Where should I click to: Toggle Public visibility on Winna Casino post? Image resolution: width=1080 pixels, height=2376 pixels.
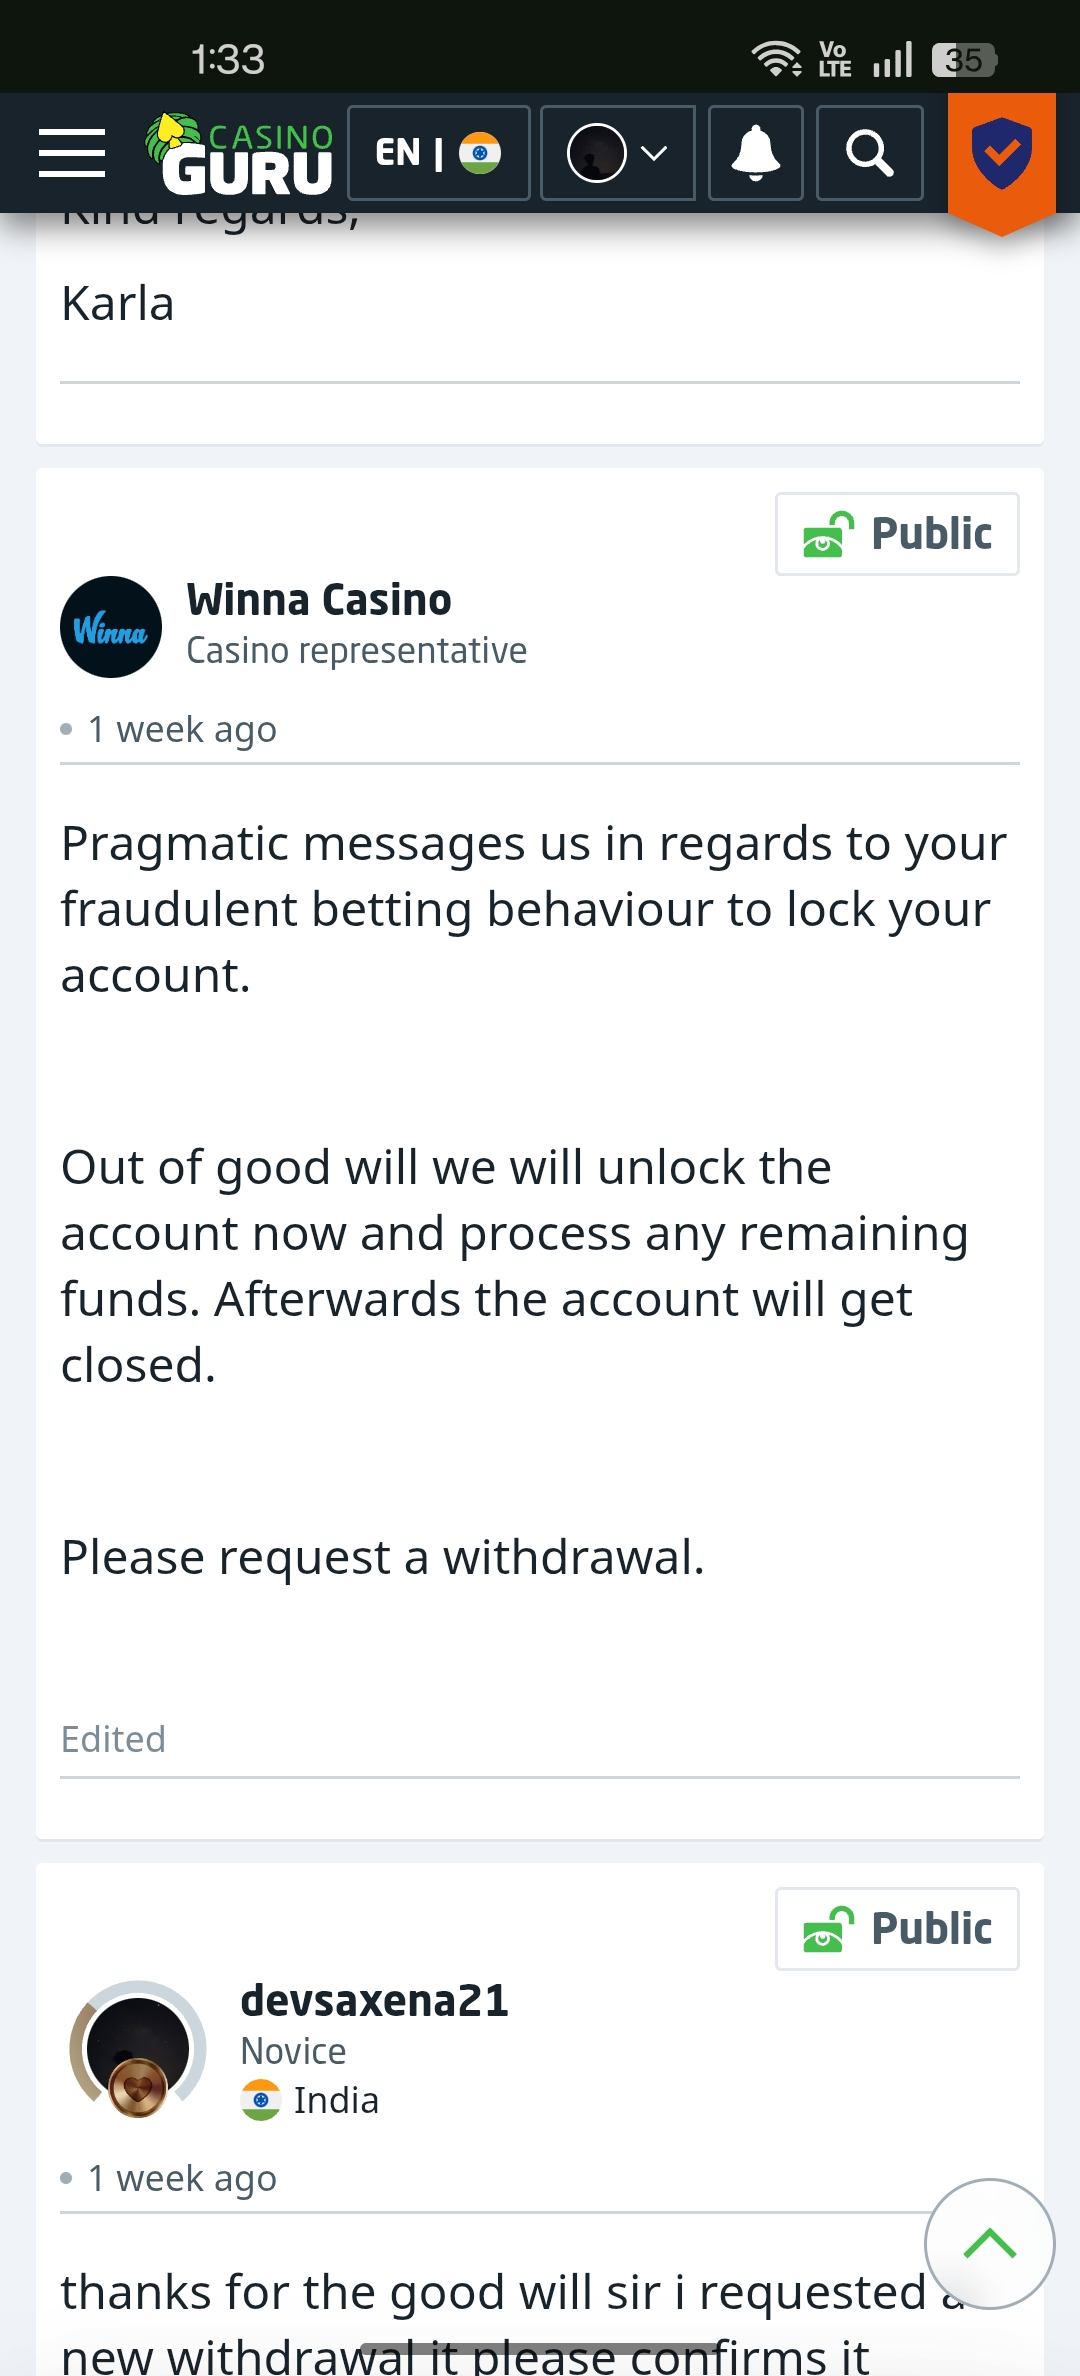[x=897, y=534]
